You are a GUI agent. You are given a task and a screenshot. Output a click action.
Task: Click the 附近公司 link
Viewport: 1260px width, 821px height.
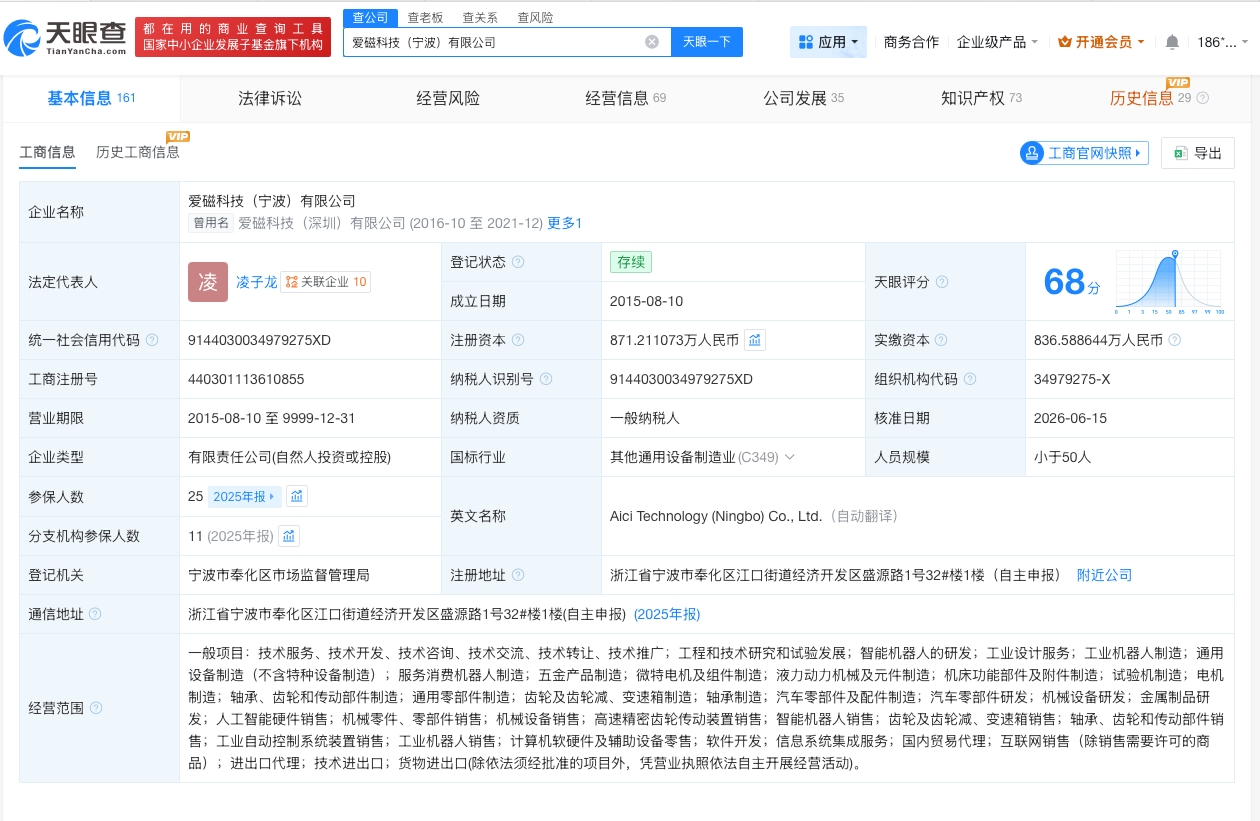click(1104, 575)
